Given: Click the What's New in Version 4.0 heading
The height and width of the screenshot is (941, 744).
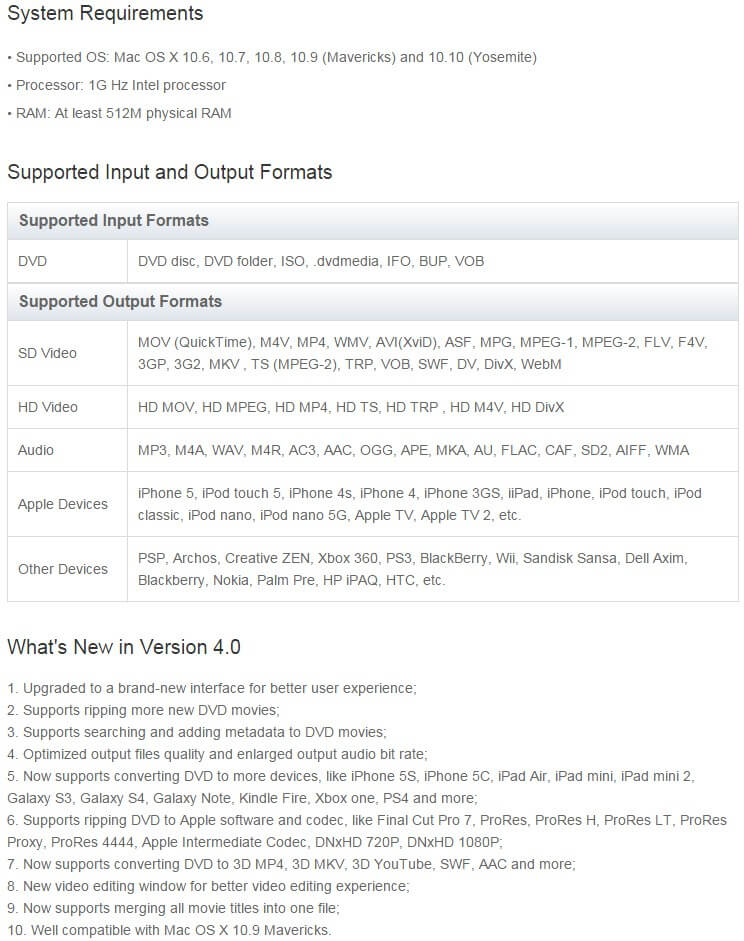Looking at the screenshot, I should 124,647.
